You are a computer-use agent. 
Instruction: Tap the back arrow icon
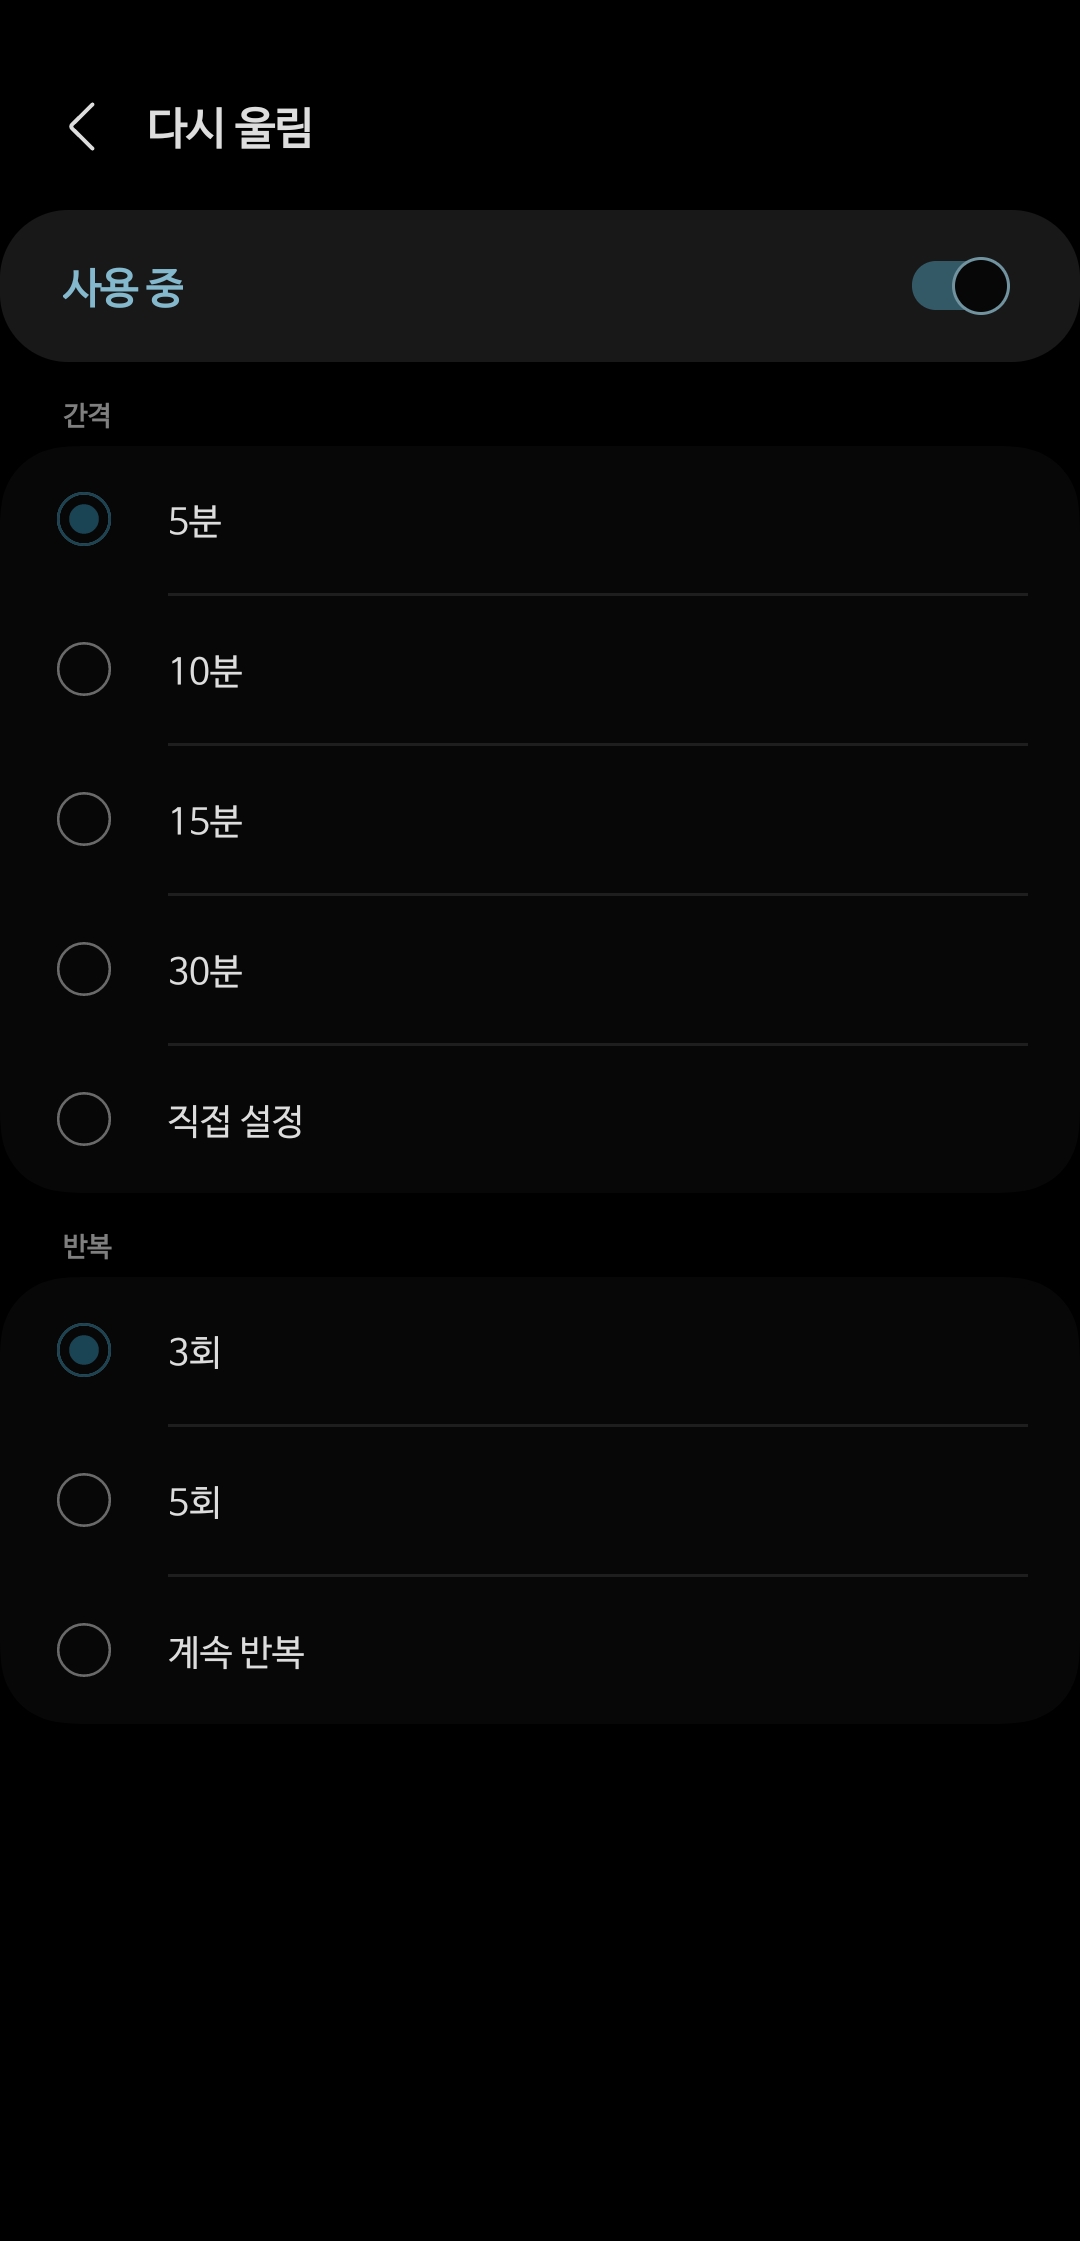pyautogui.click(x=83, y=127)
